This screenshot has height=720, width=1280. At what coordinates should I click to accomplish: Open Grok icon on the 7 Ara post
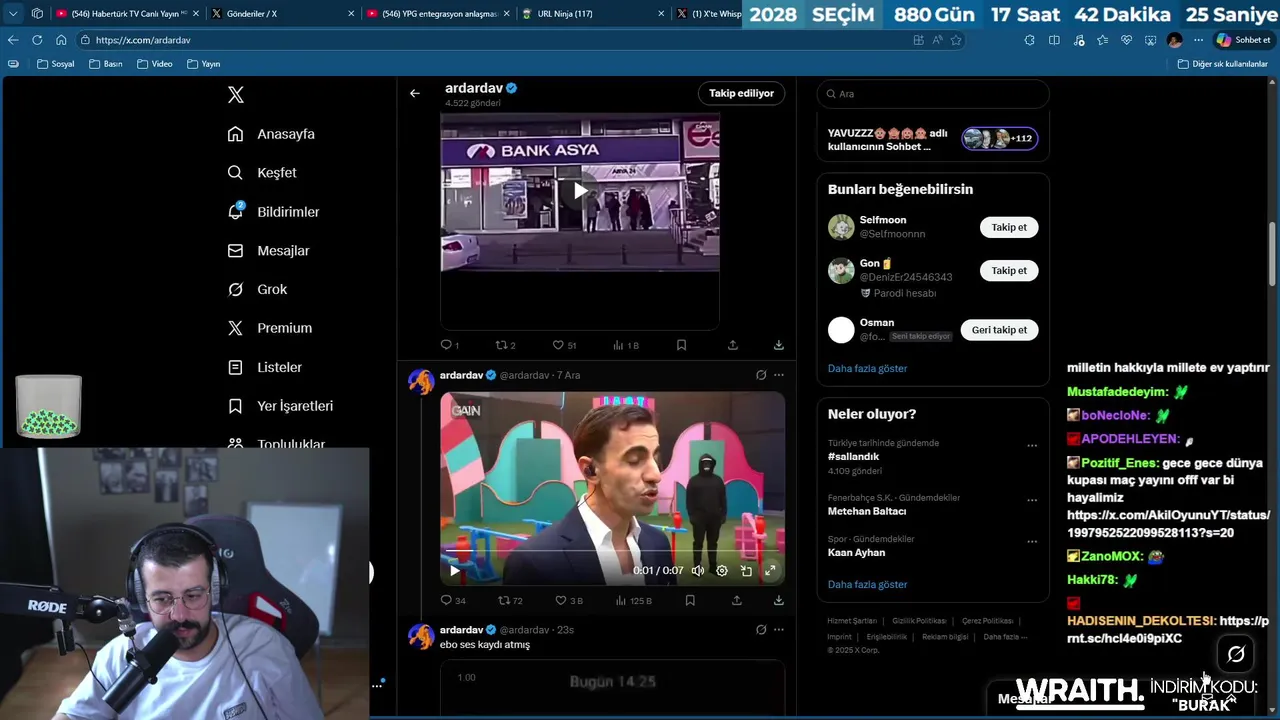(761, 375)
